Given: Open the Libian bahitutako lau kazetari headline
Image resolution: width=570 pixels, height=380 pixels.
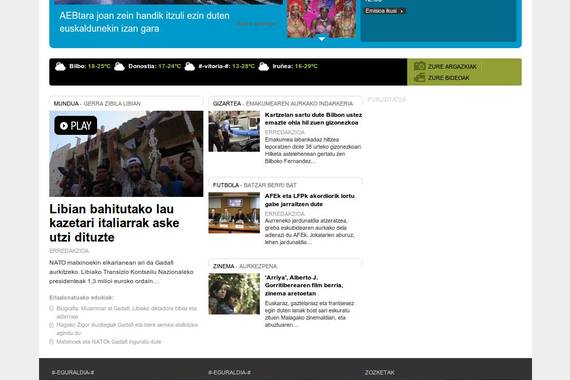Looking at the screenshot, I should pos(114,223).
